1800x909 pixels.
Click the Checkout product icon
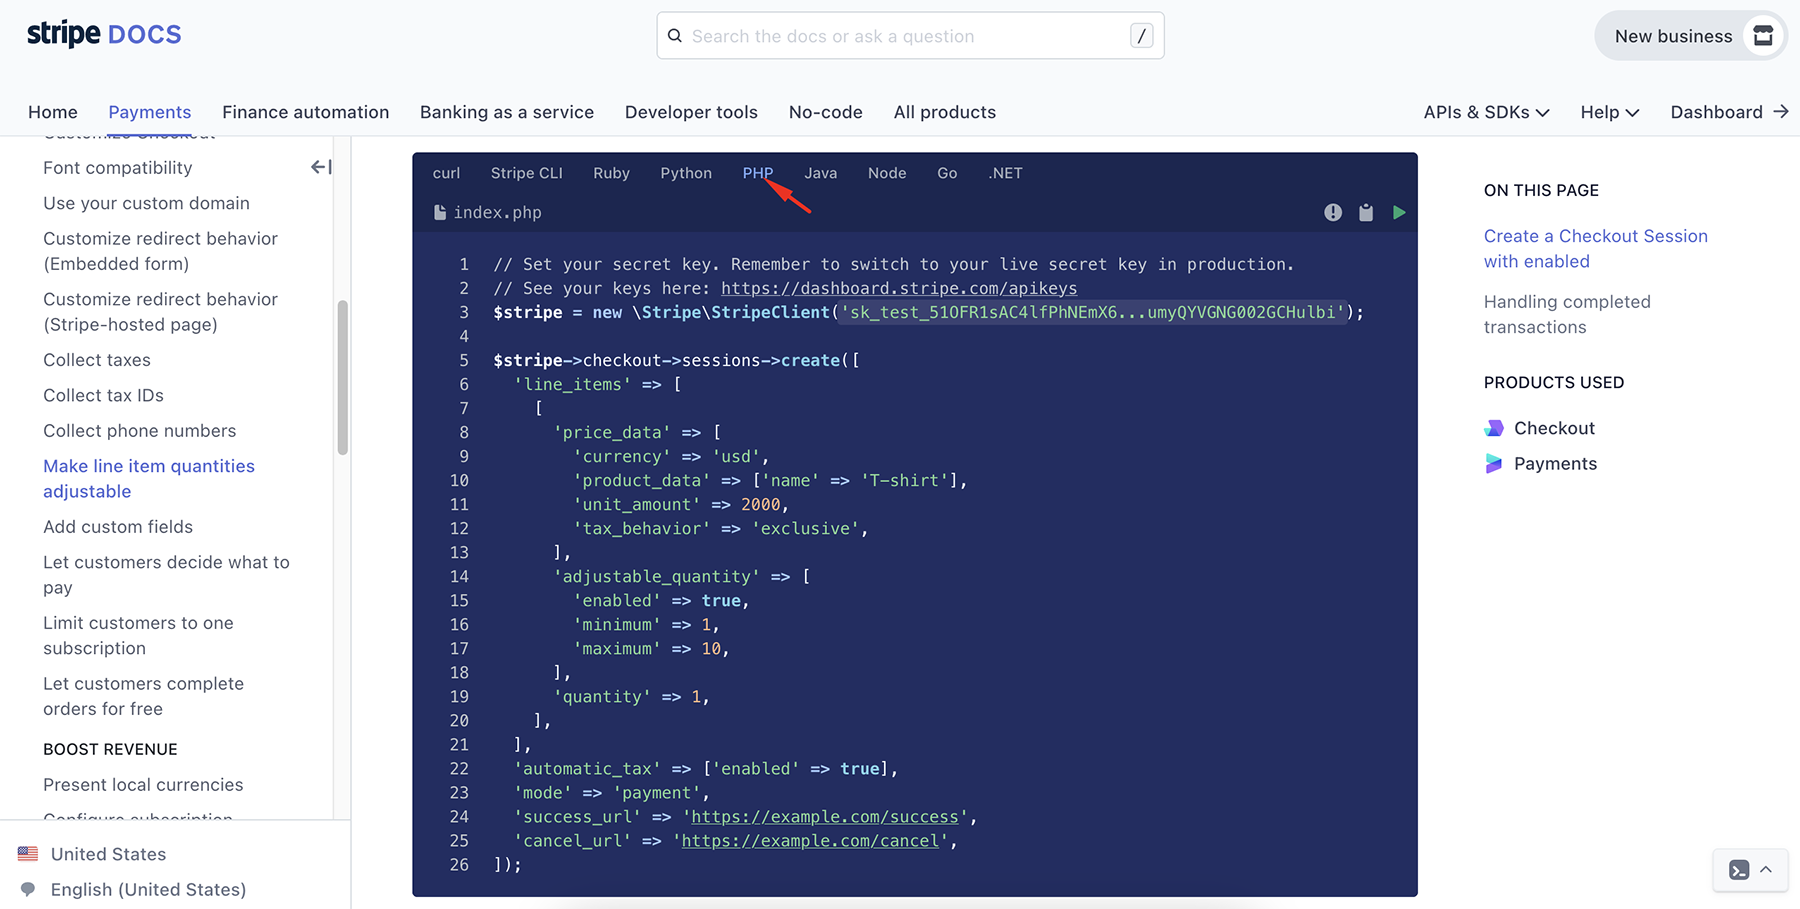1494,428
